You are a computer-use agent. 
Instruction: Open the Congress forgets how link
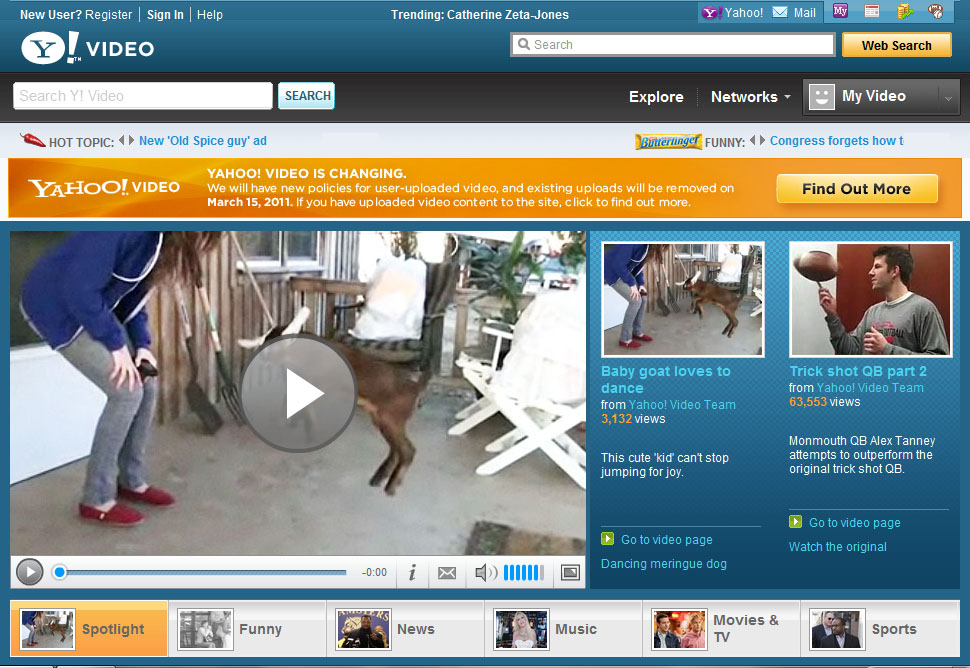point(836,141)
